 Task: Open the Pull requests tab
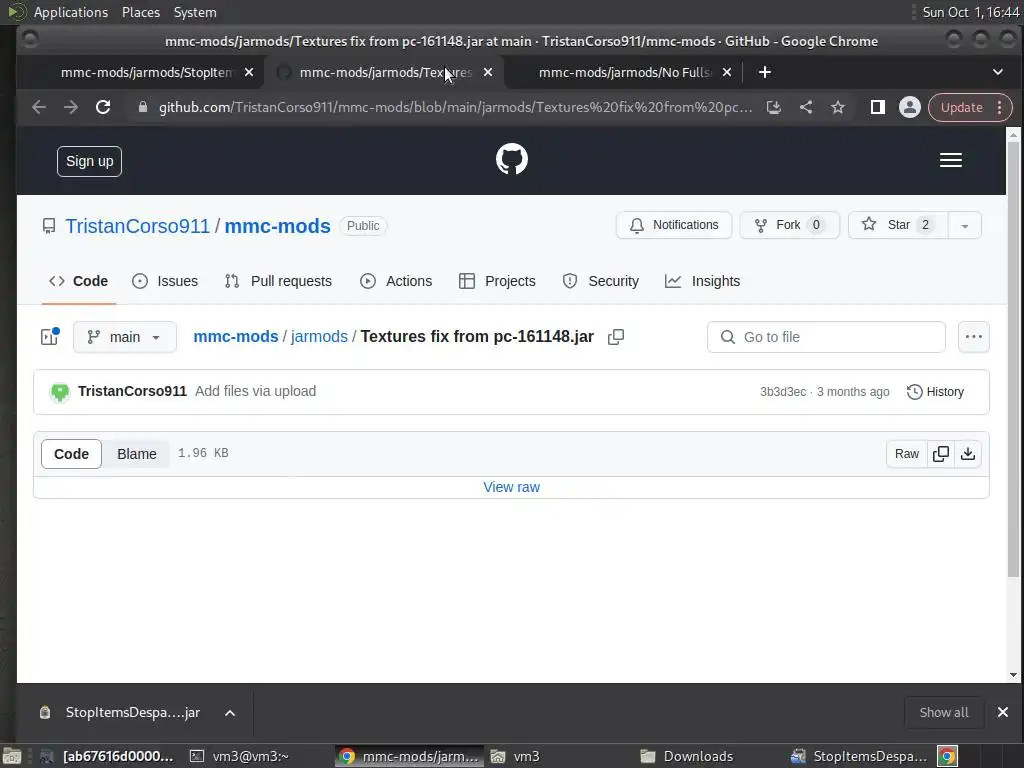pyautogui.click(x=278, y=281)
